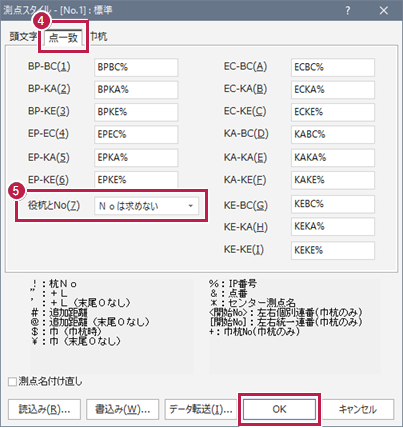Click the OK button

279,409
